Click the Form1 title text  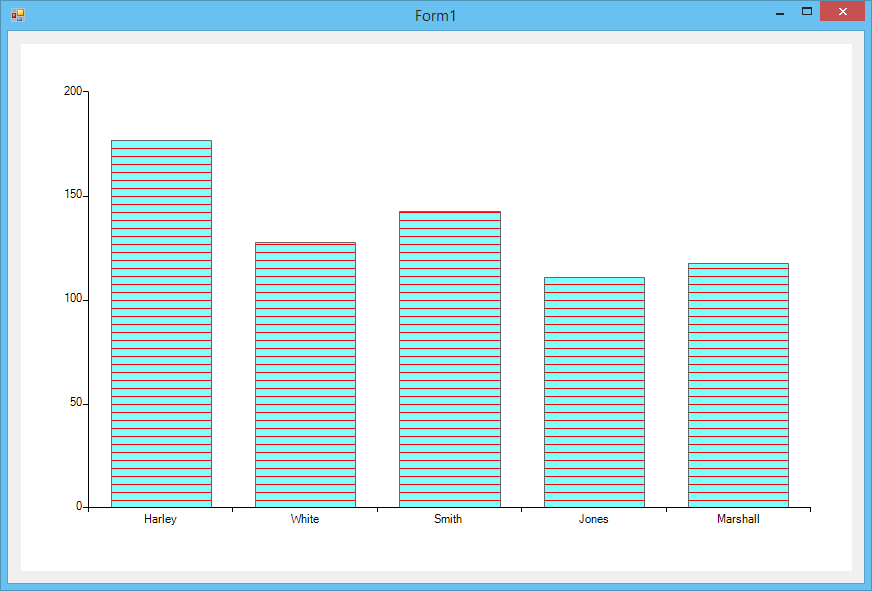pyautogui.click(x=435, y=16)
